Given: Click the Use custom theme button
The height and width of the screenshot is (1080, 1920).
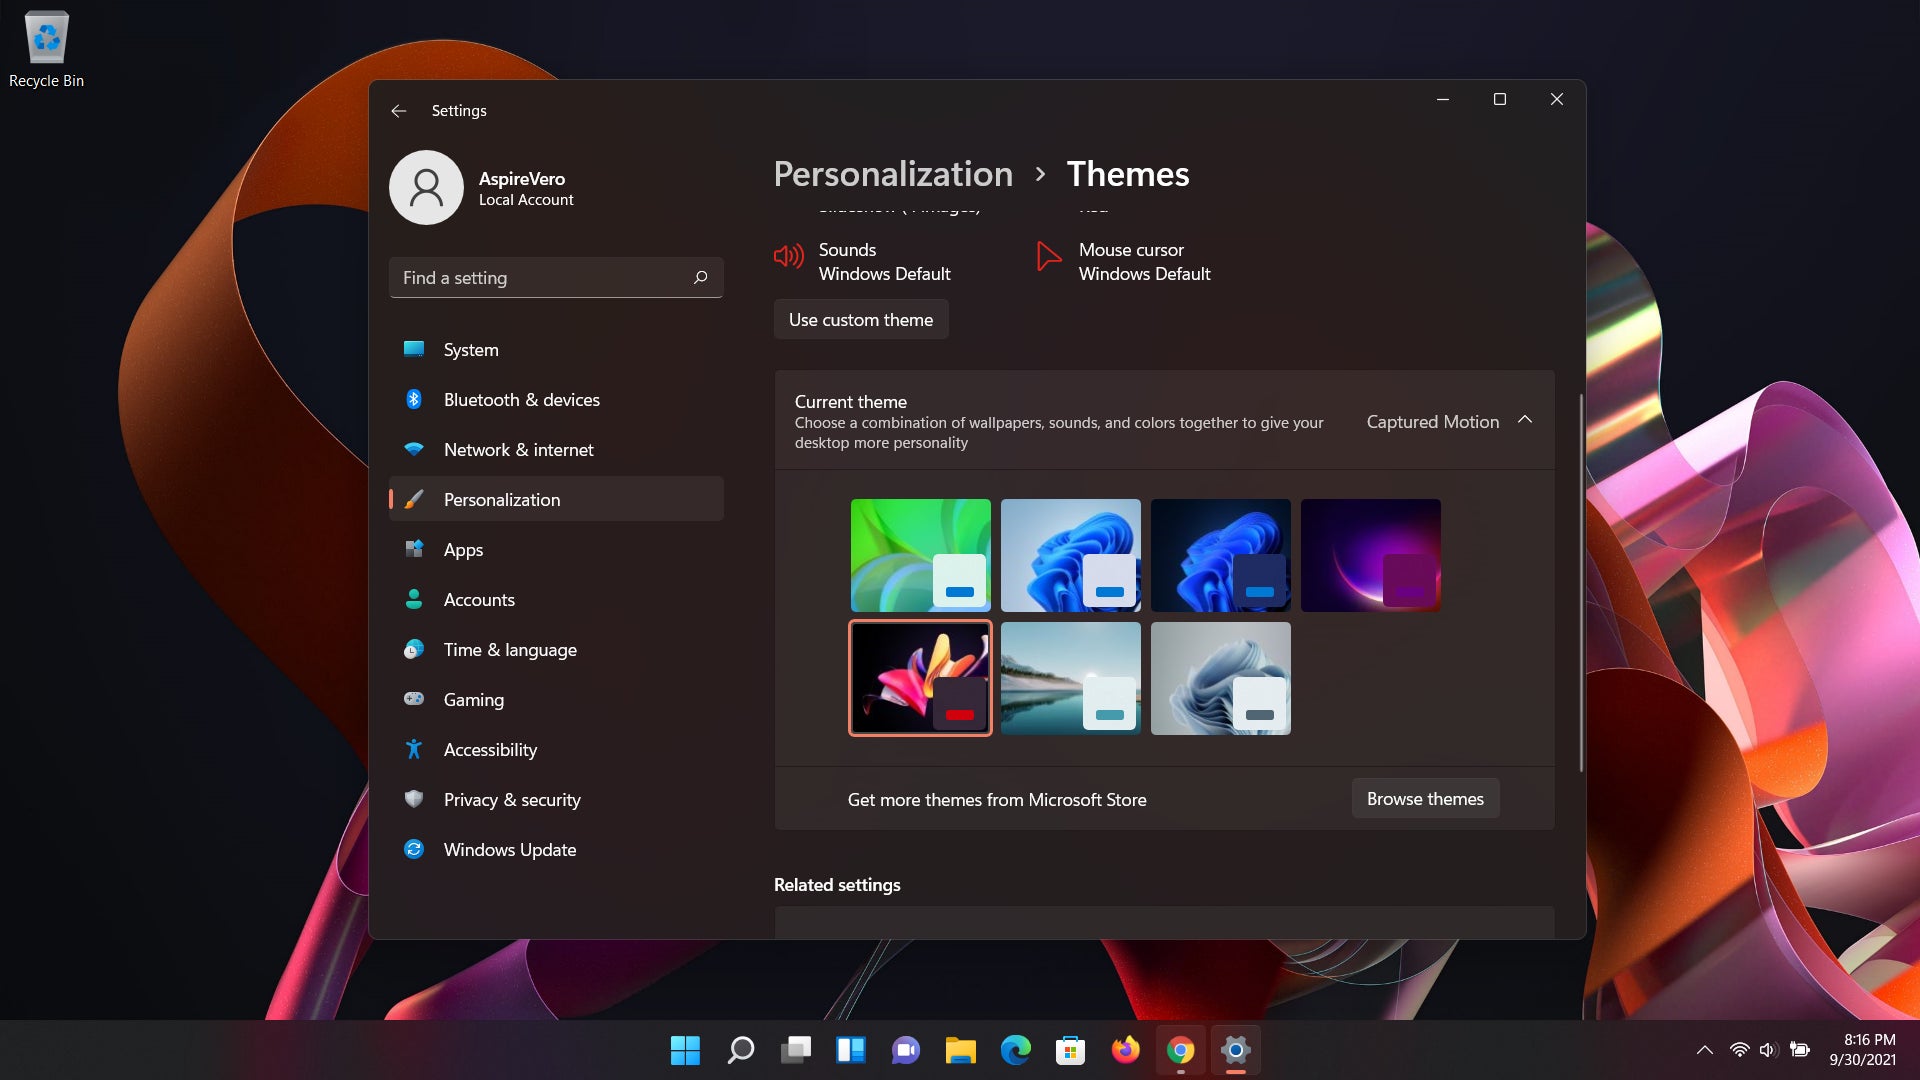Looking at the screenshot, I should point(861,319).
